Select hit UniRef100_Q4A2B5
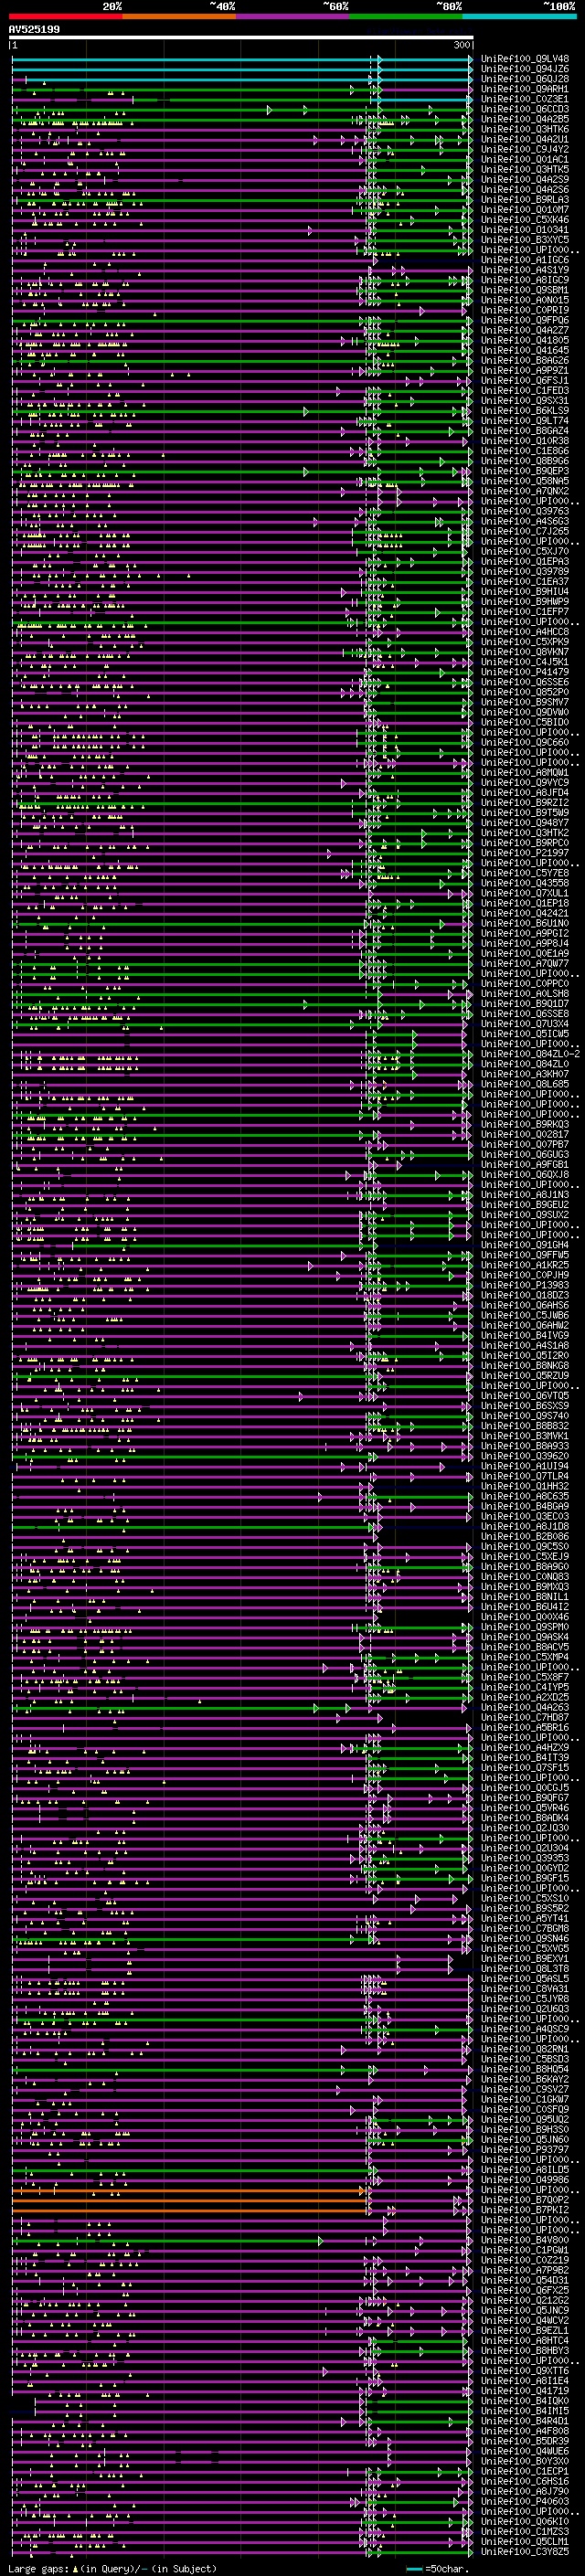The image size is (585, 2576). pyautogui.click(x=525, y=119)
